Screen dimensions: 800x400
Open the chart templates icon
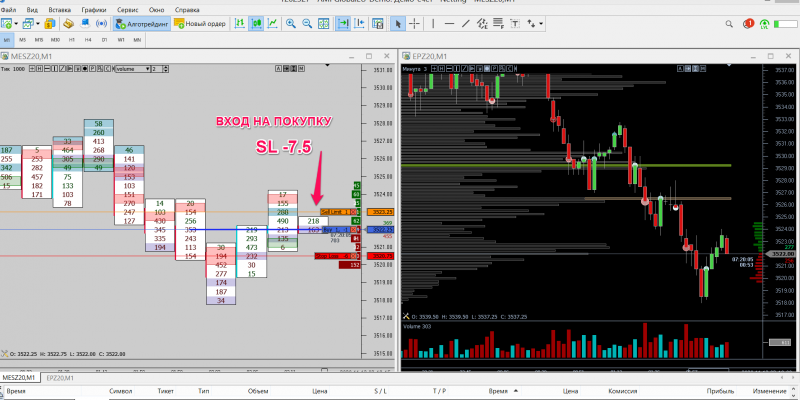tap(378, 23)
